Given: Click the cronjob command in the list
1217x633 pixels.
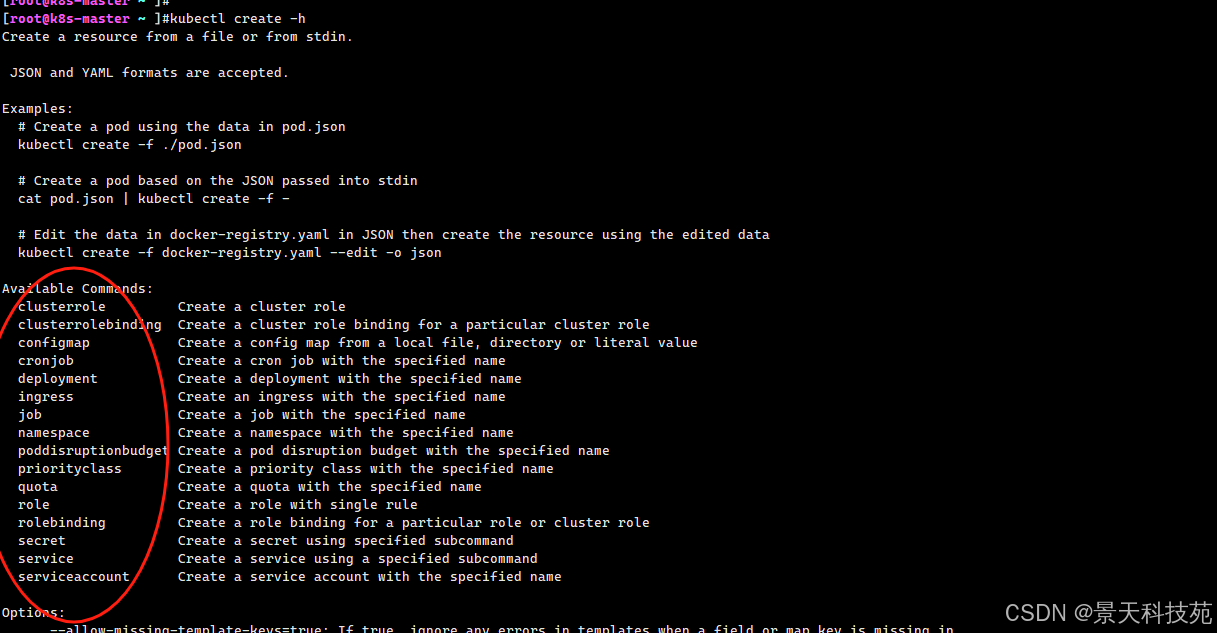Looking at the screenshot, I should tap(45, 361).
